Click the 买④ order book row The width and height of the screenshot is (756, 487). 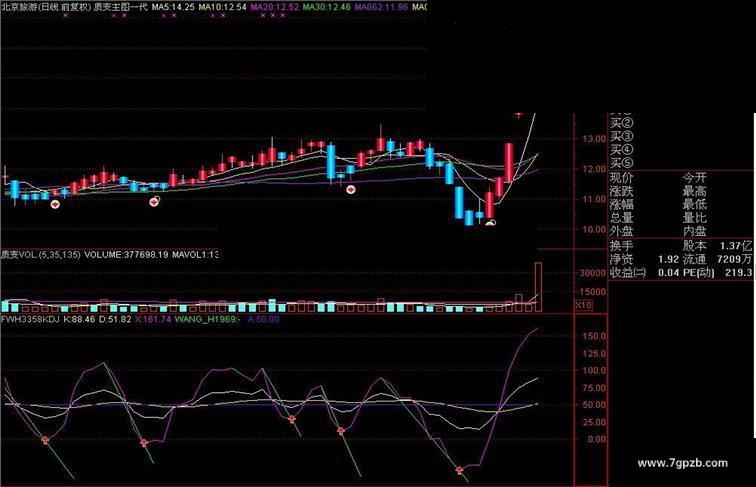click(622, 150)
